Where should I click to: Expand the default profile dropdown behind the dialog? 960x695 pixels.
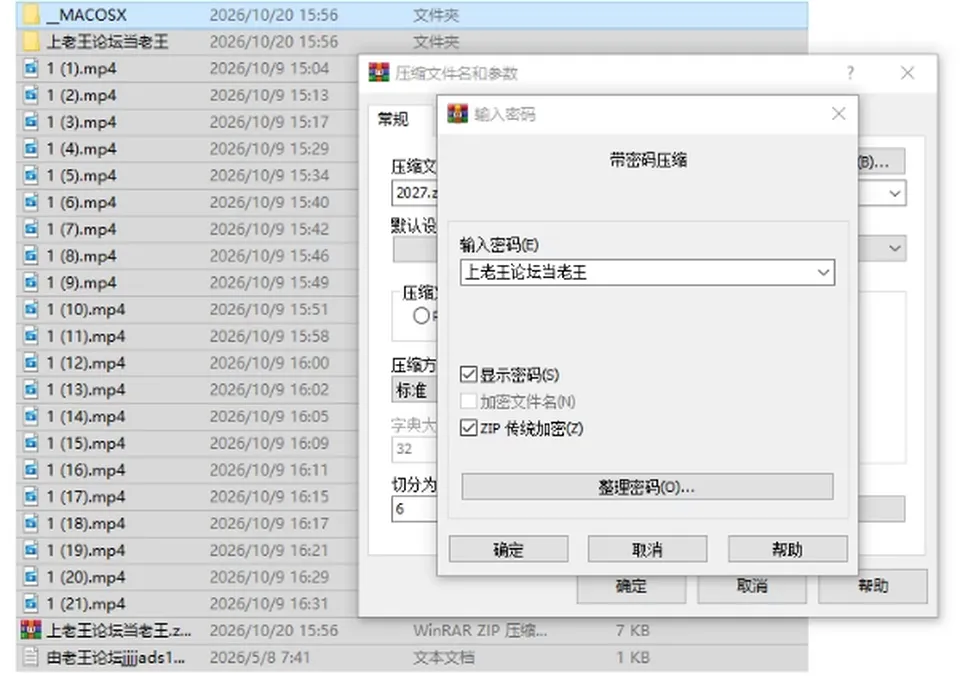[894, 248]
